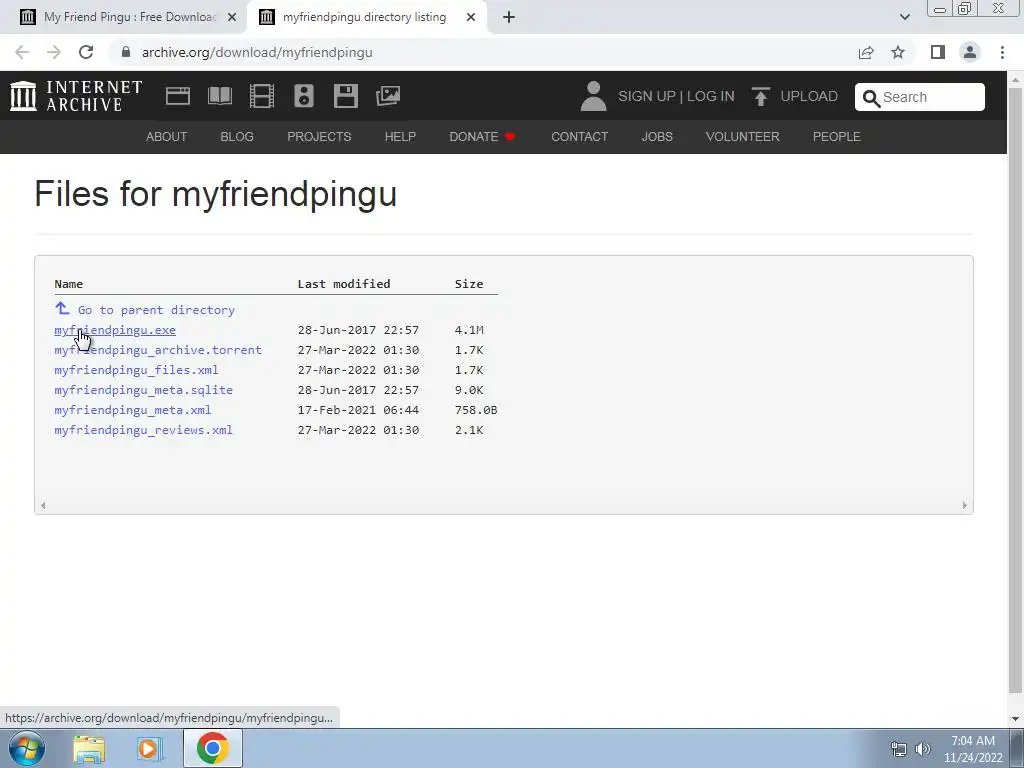Screen dimensions: 1024x768
Task: Open Windows Media Player from taskbar
Action: pyautogui.click(x=150, y=749)
